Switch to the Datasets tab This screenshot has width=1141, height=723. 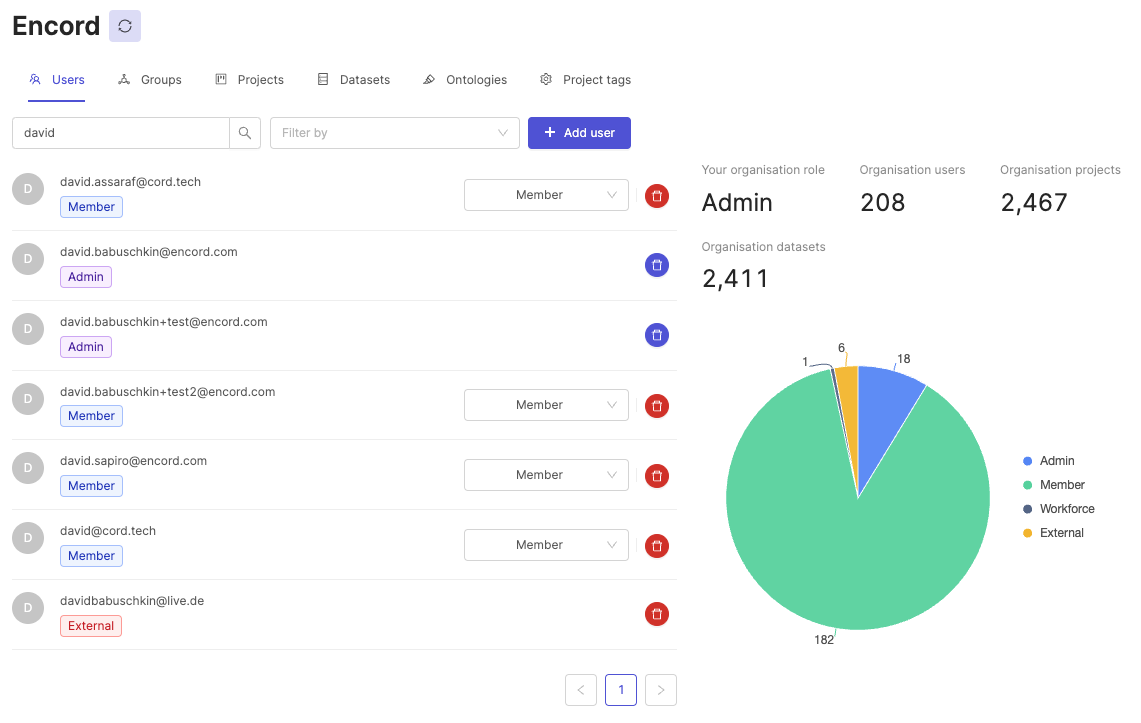click(x=354, y=80)
